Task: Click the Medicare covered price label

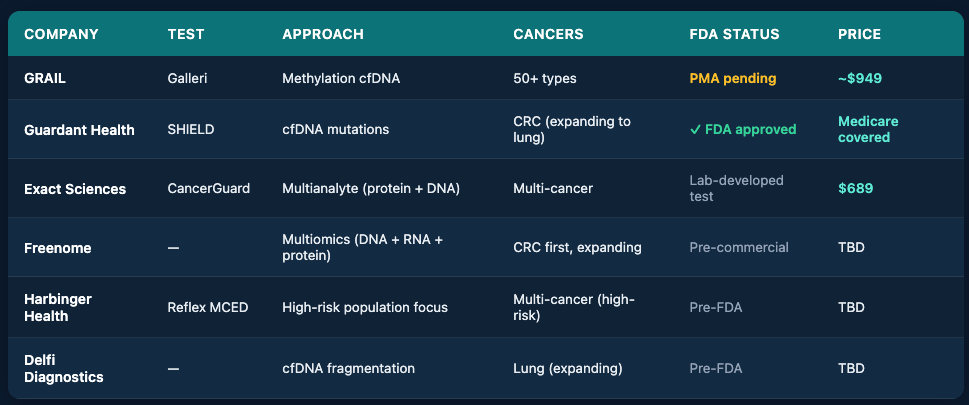Action: pos(868,129)
